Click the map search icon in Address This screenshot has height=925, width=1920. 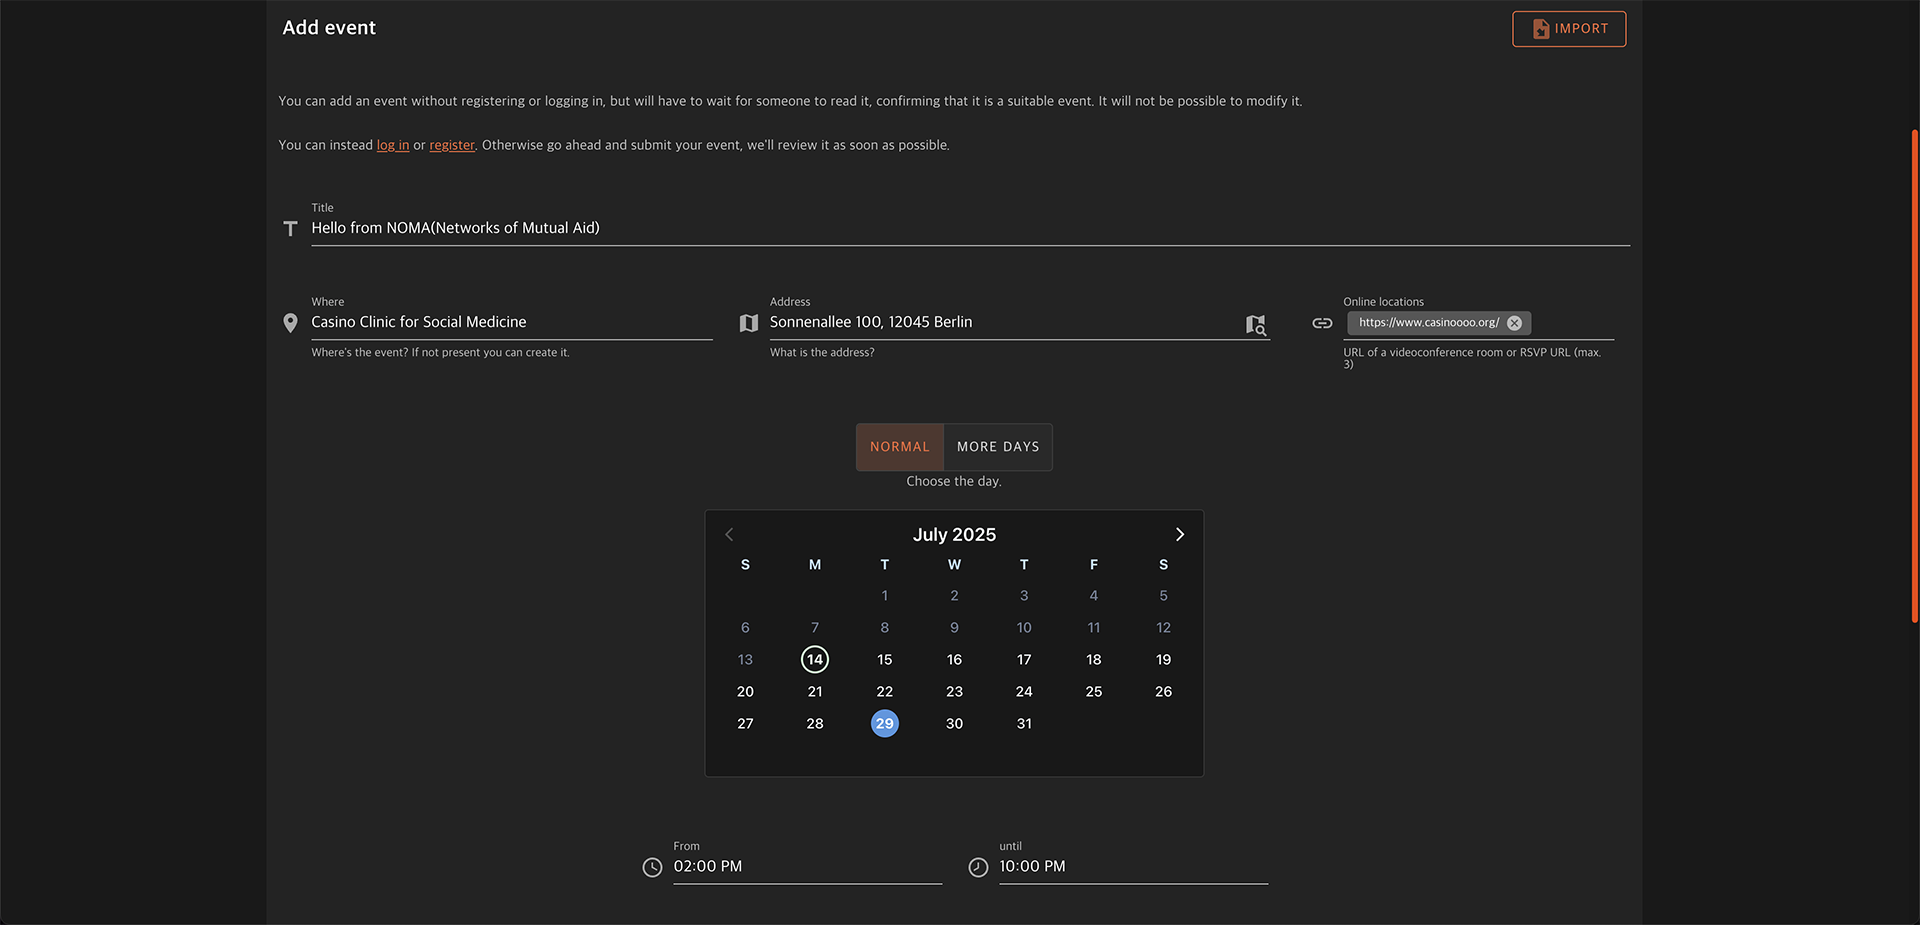click(x=1255, y=324)
